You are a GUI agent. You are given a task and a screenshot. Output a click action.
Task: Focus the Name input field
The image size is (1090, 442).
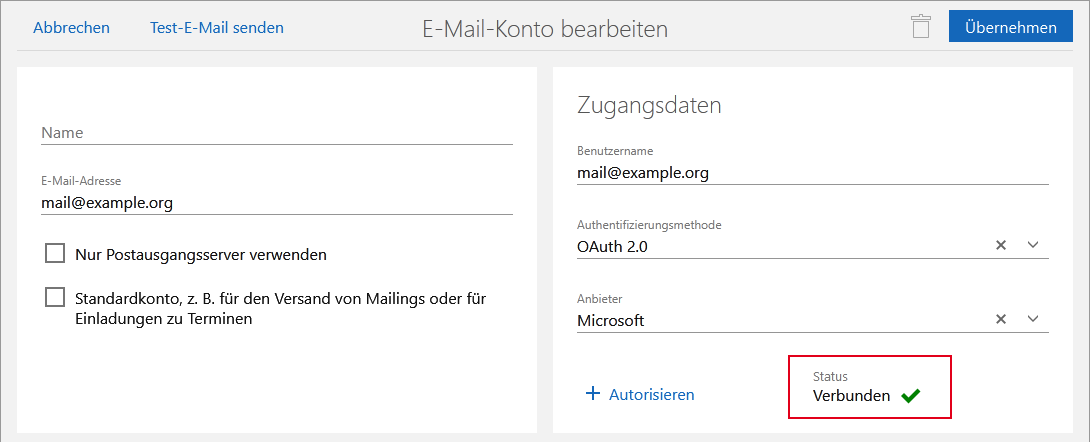click(276, 132)
